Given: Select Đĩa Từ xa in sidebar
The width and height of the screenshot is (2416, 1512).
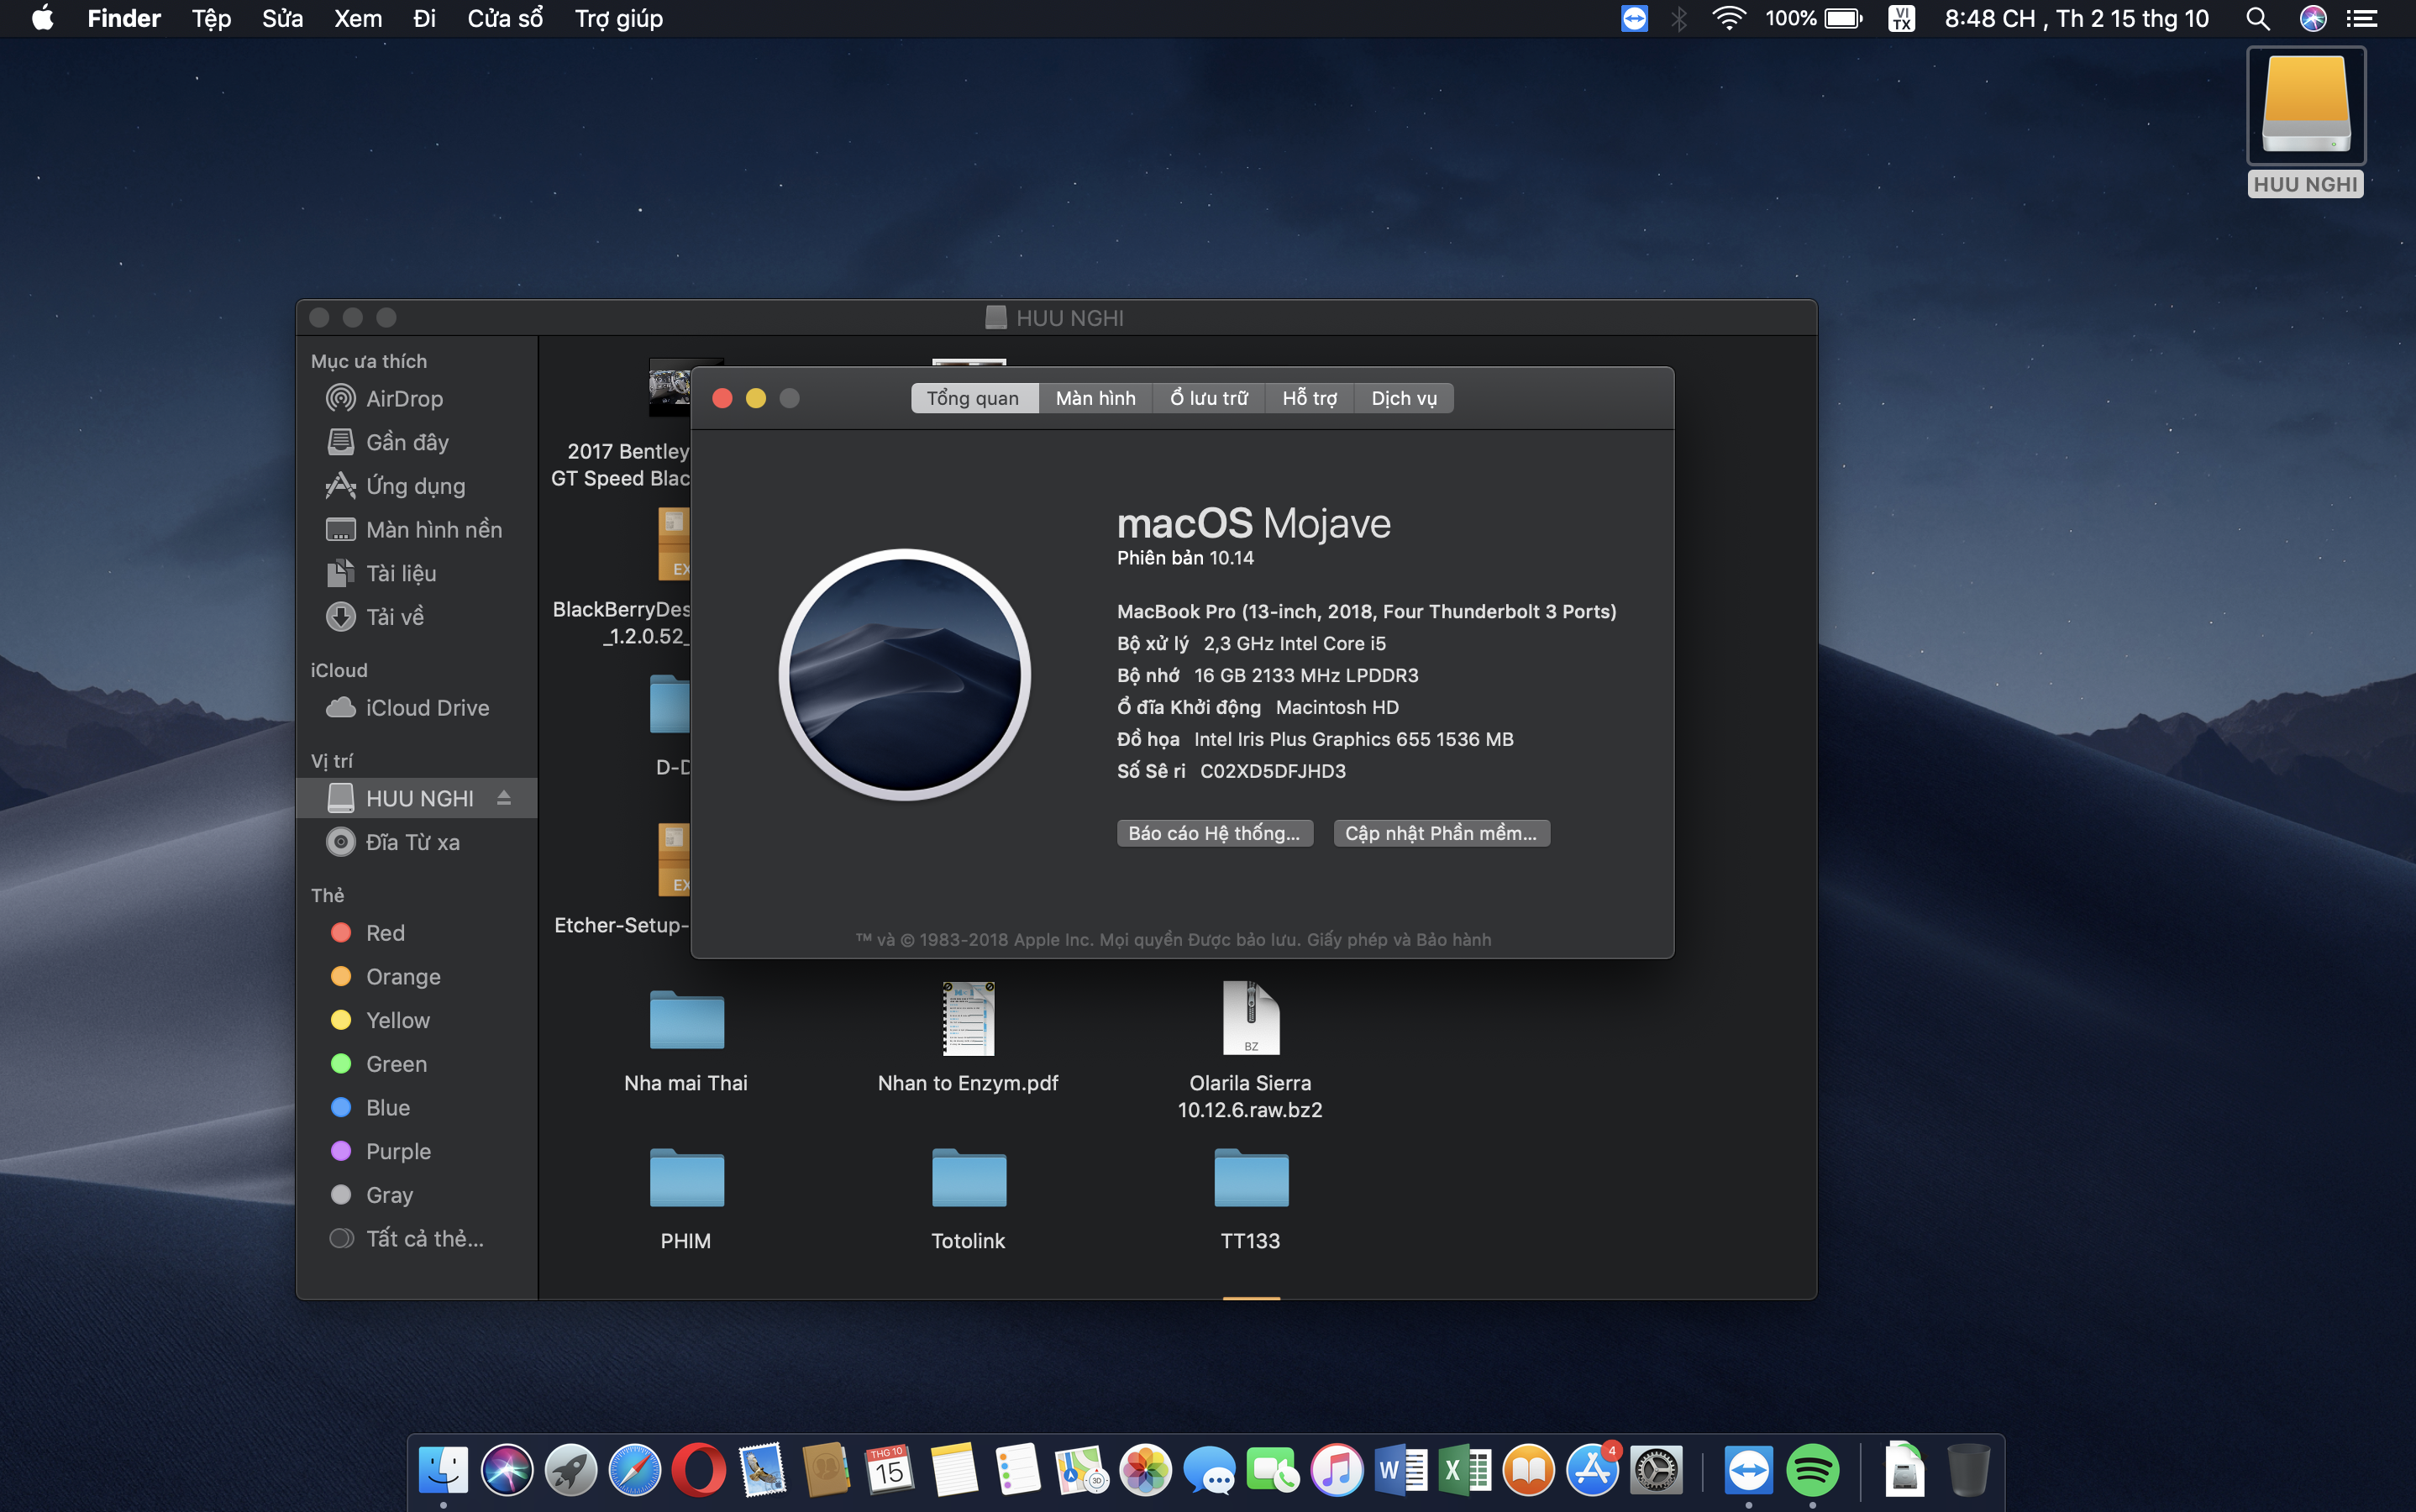Looking at the screenshot, I should [x=417, y=842].
